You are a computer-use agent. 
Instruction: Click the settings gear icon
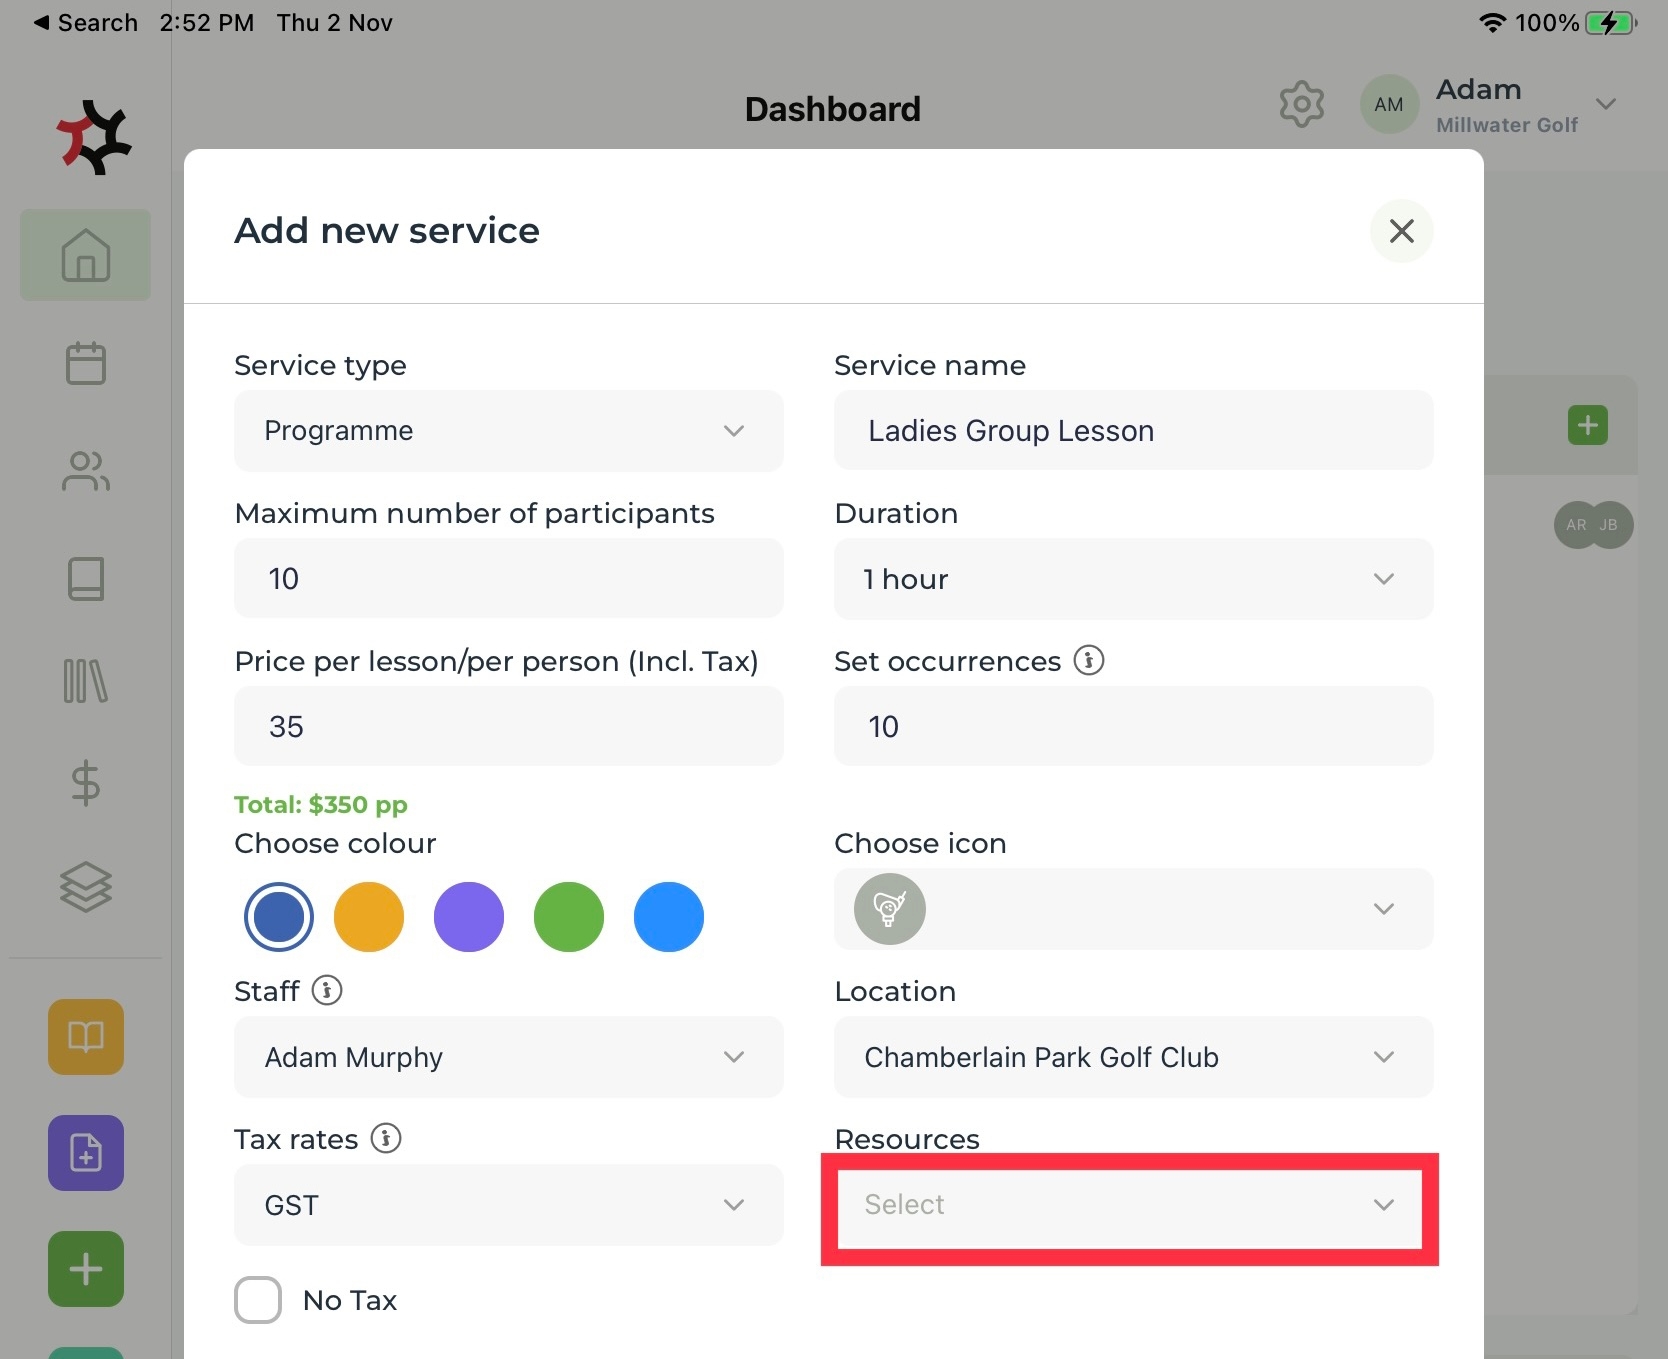(1301, 104)
